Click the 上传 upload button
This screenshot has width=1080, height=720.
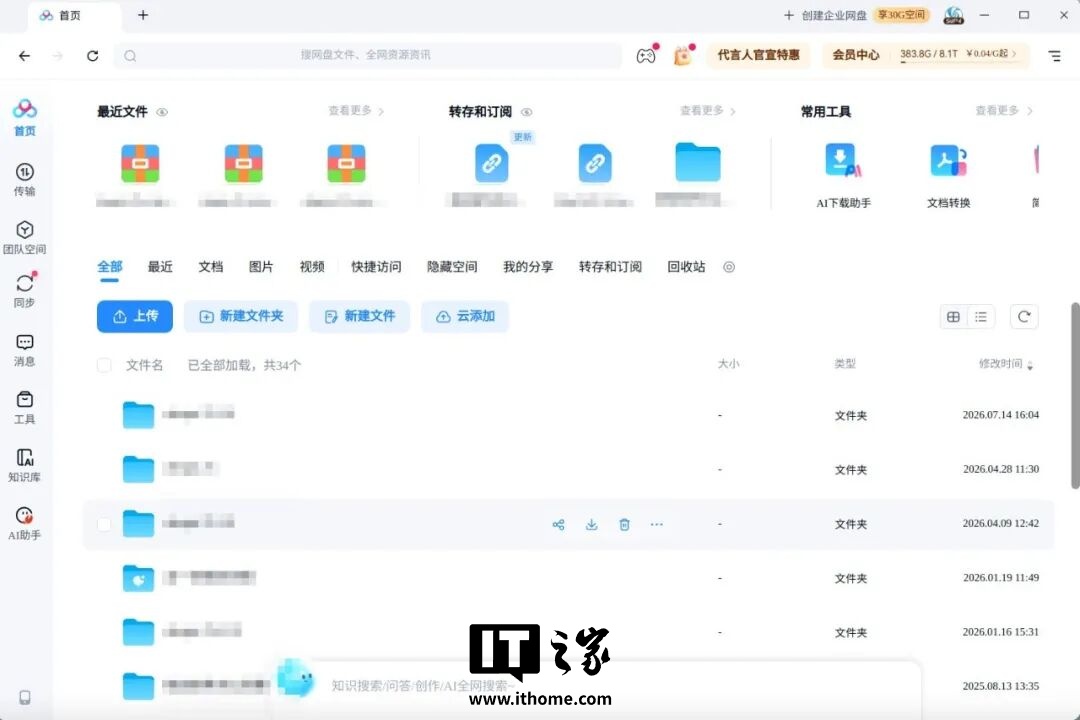135,316
